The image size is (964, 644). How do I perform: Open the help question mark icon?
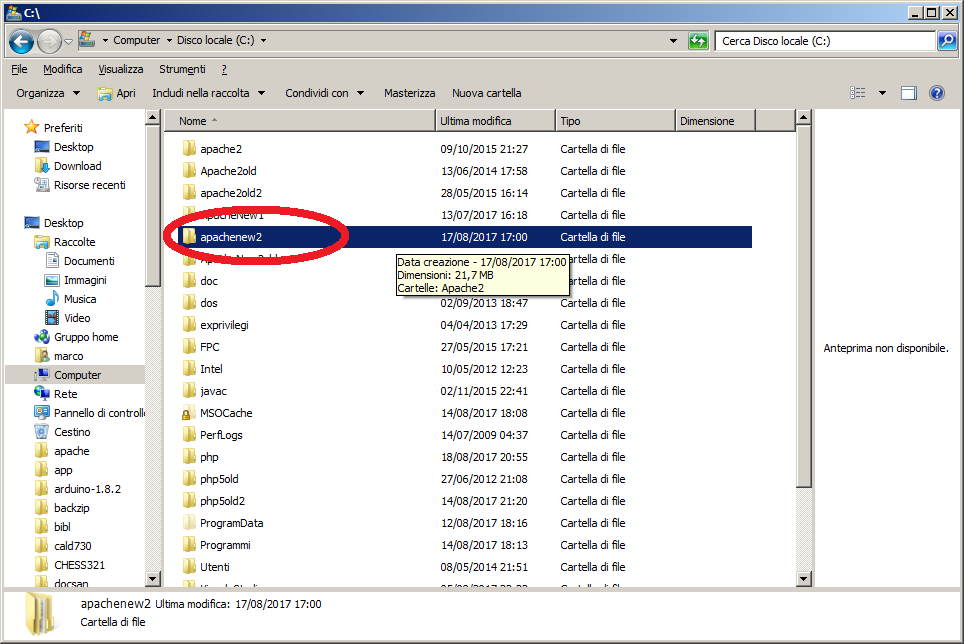937,93
